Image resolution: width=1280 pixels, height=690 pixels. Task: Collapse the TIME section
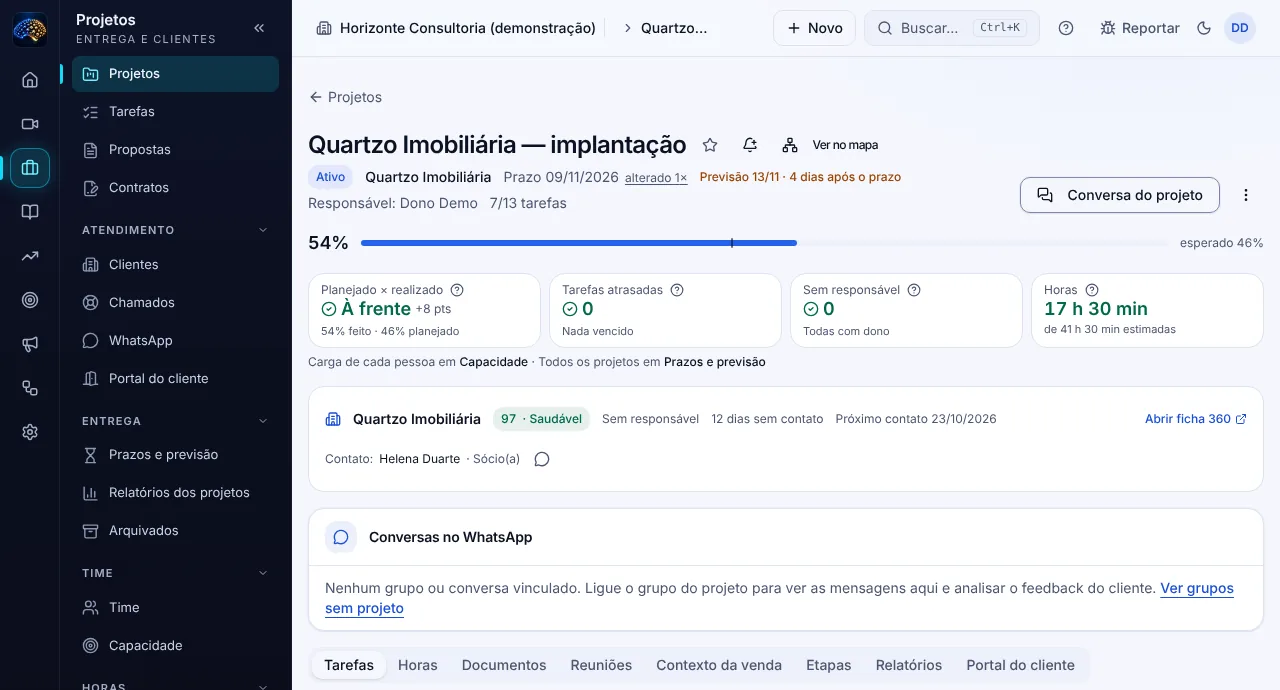point(263,573)
